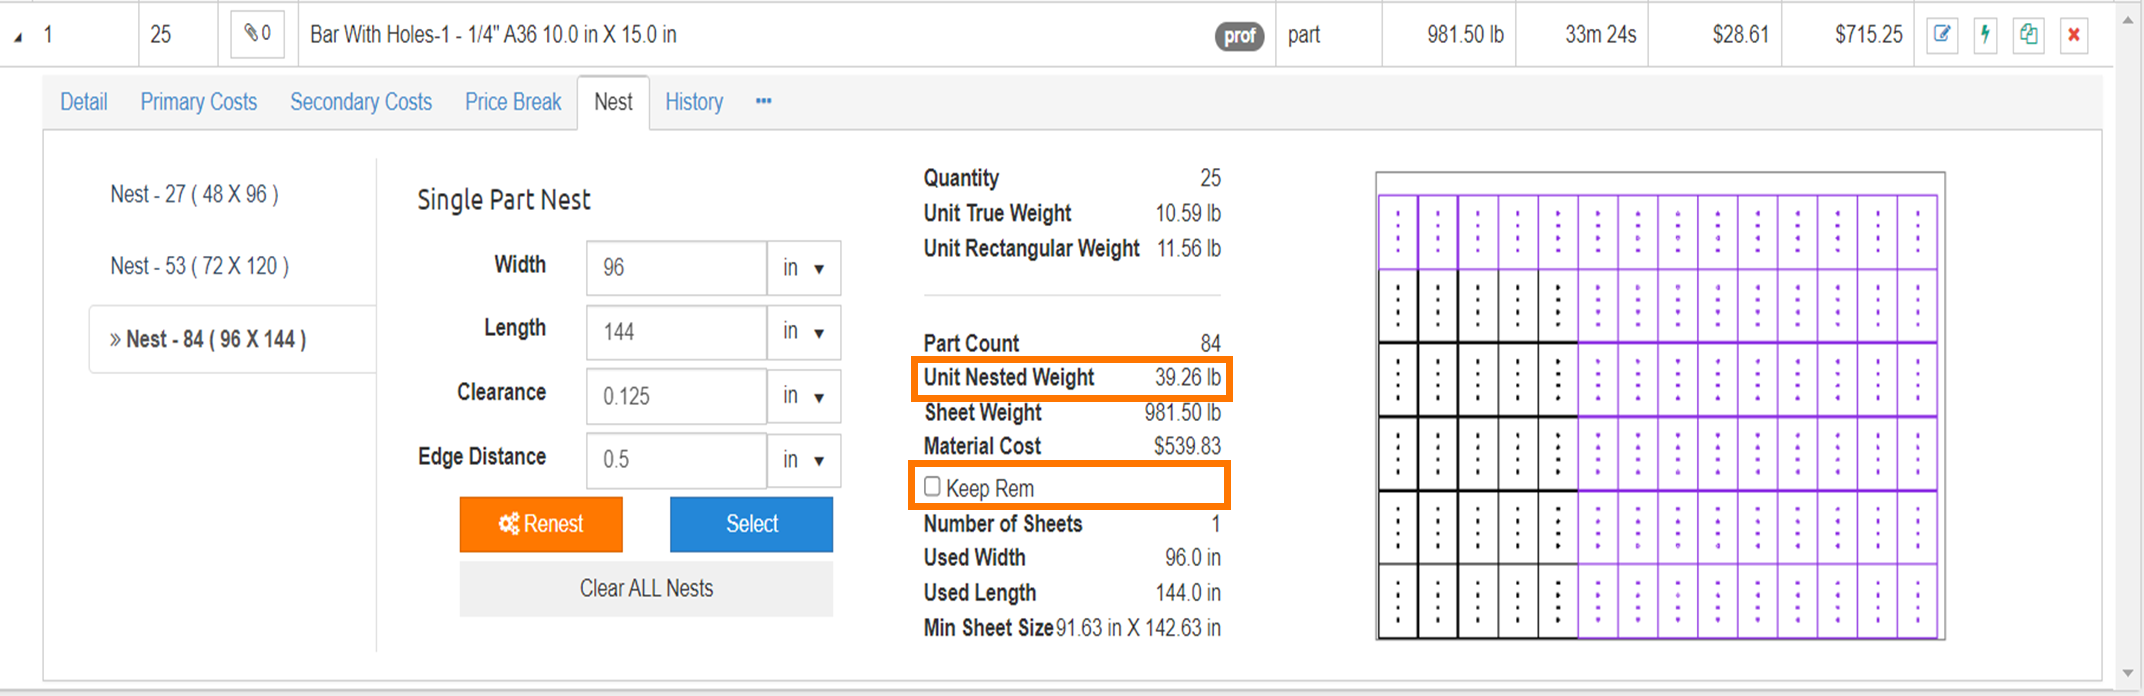Image resolution: width=2144 pixels, height=696 pixels.
Task: Delete line with red X icon
Action: pos(2074,35)
